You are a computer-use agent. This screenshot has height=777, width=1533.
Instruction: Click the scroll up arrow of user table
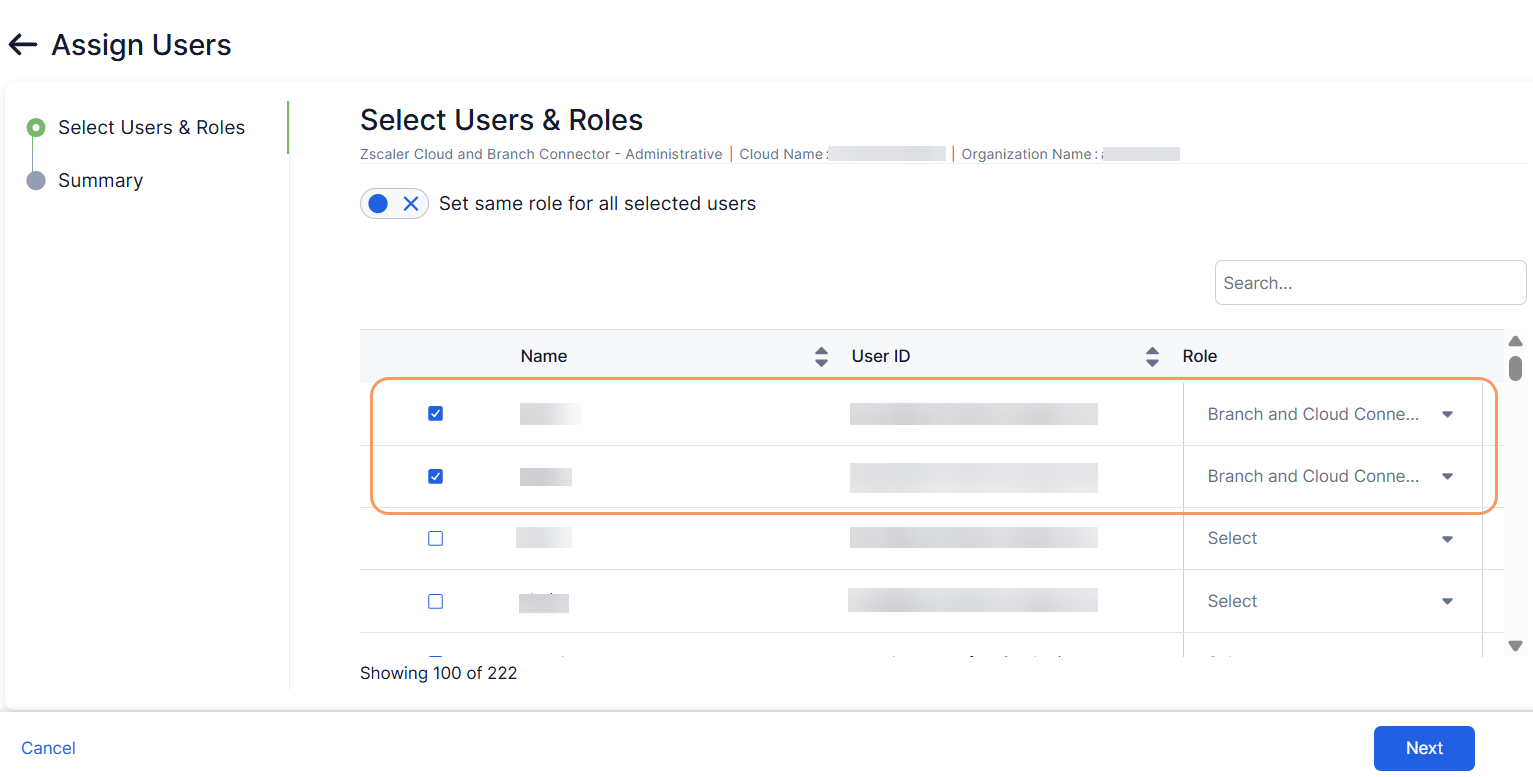pos(1515,342)
